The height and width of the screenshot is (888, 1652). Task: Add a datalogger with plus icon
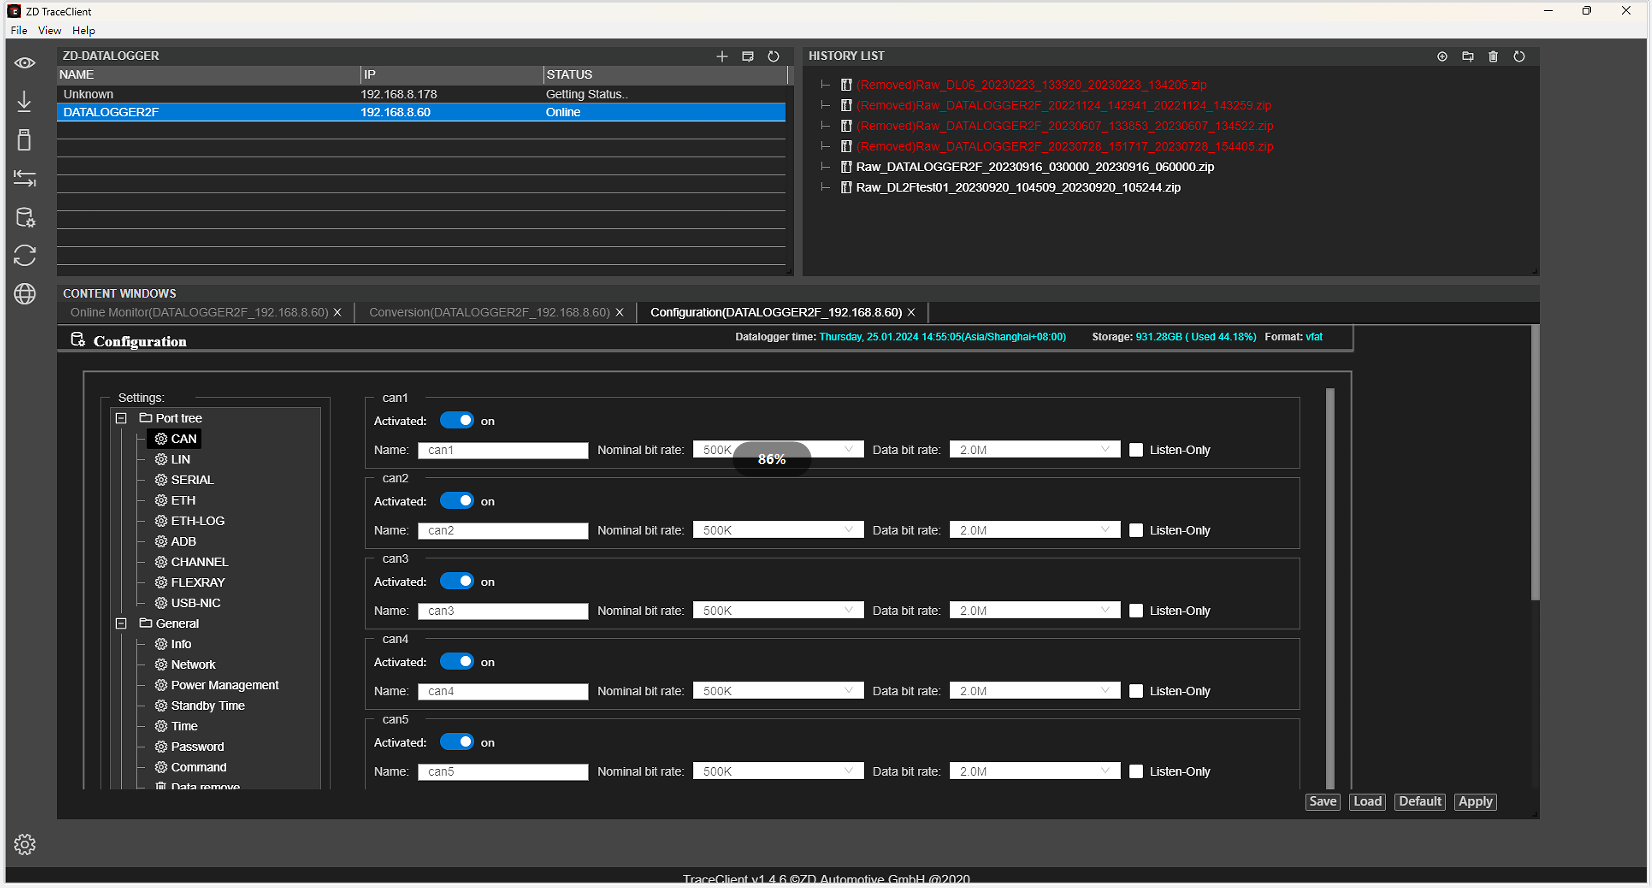[x=722, y=57]
